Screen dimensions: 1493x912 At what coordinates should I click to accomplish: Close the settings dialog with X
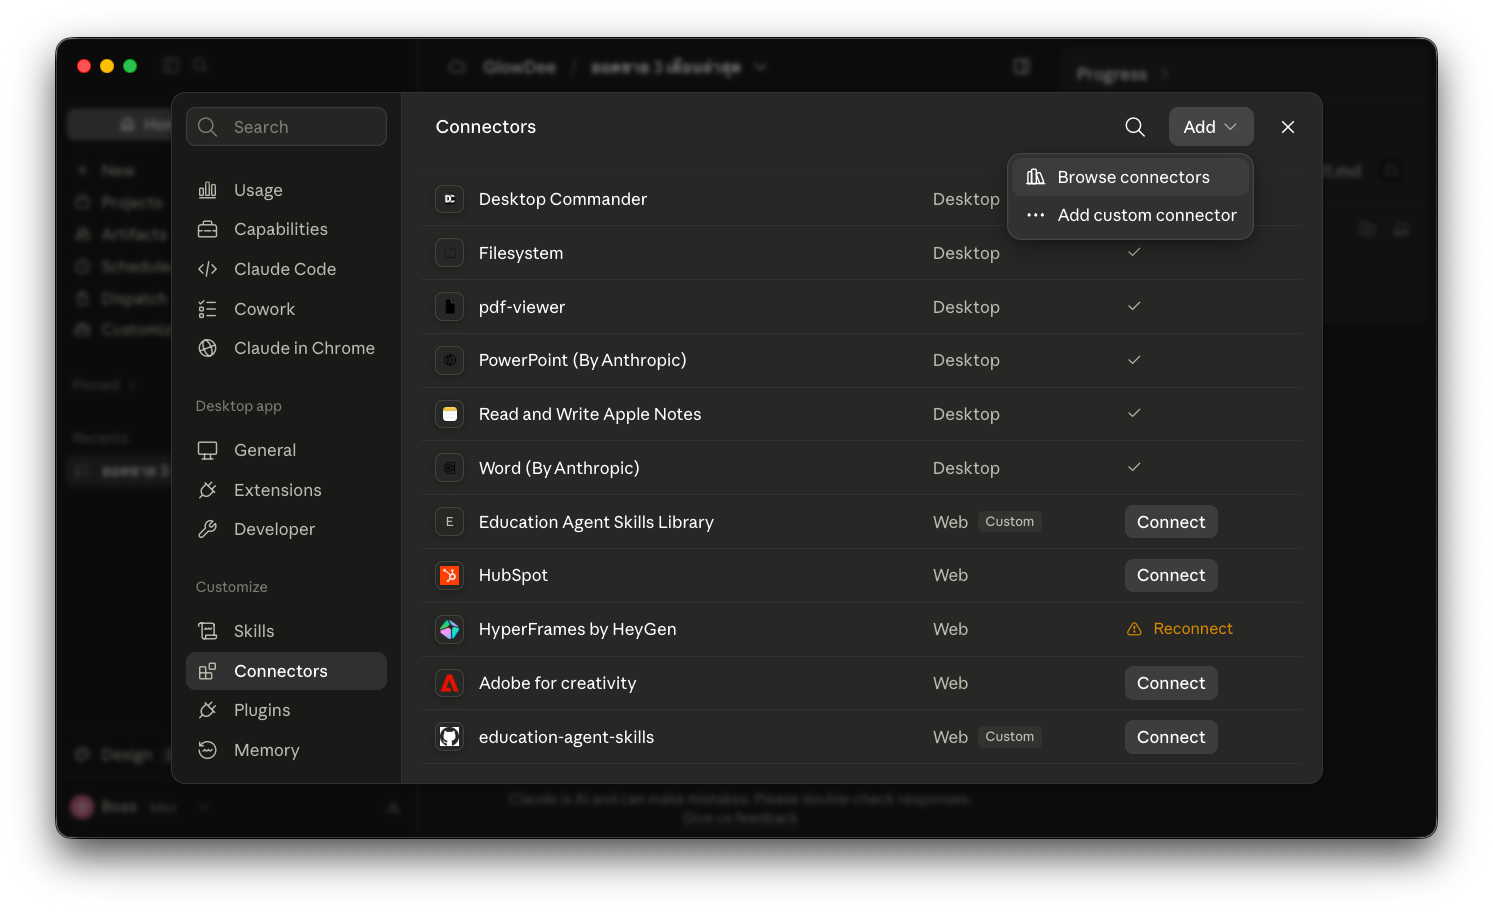click(x=1288, y=127)
